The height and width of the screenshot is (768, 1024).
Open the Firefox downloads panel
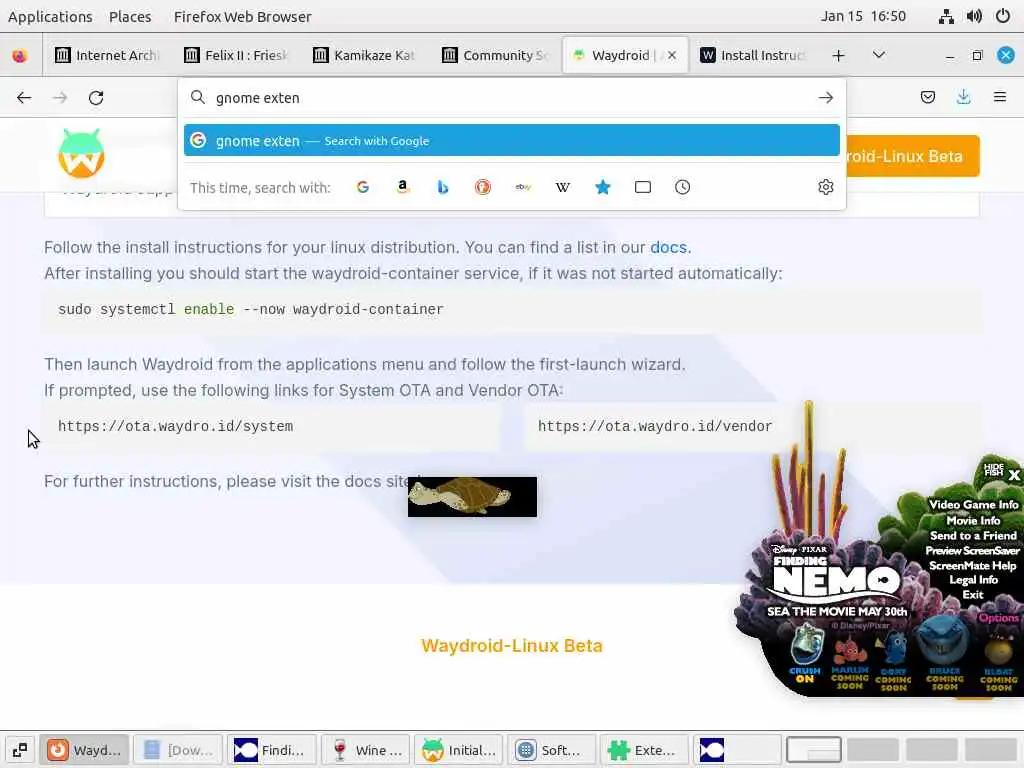(963, 97)
